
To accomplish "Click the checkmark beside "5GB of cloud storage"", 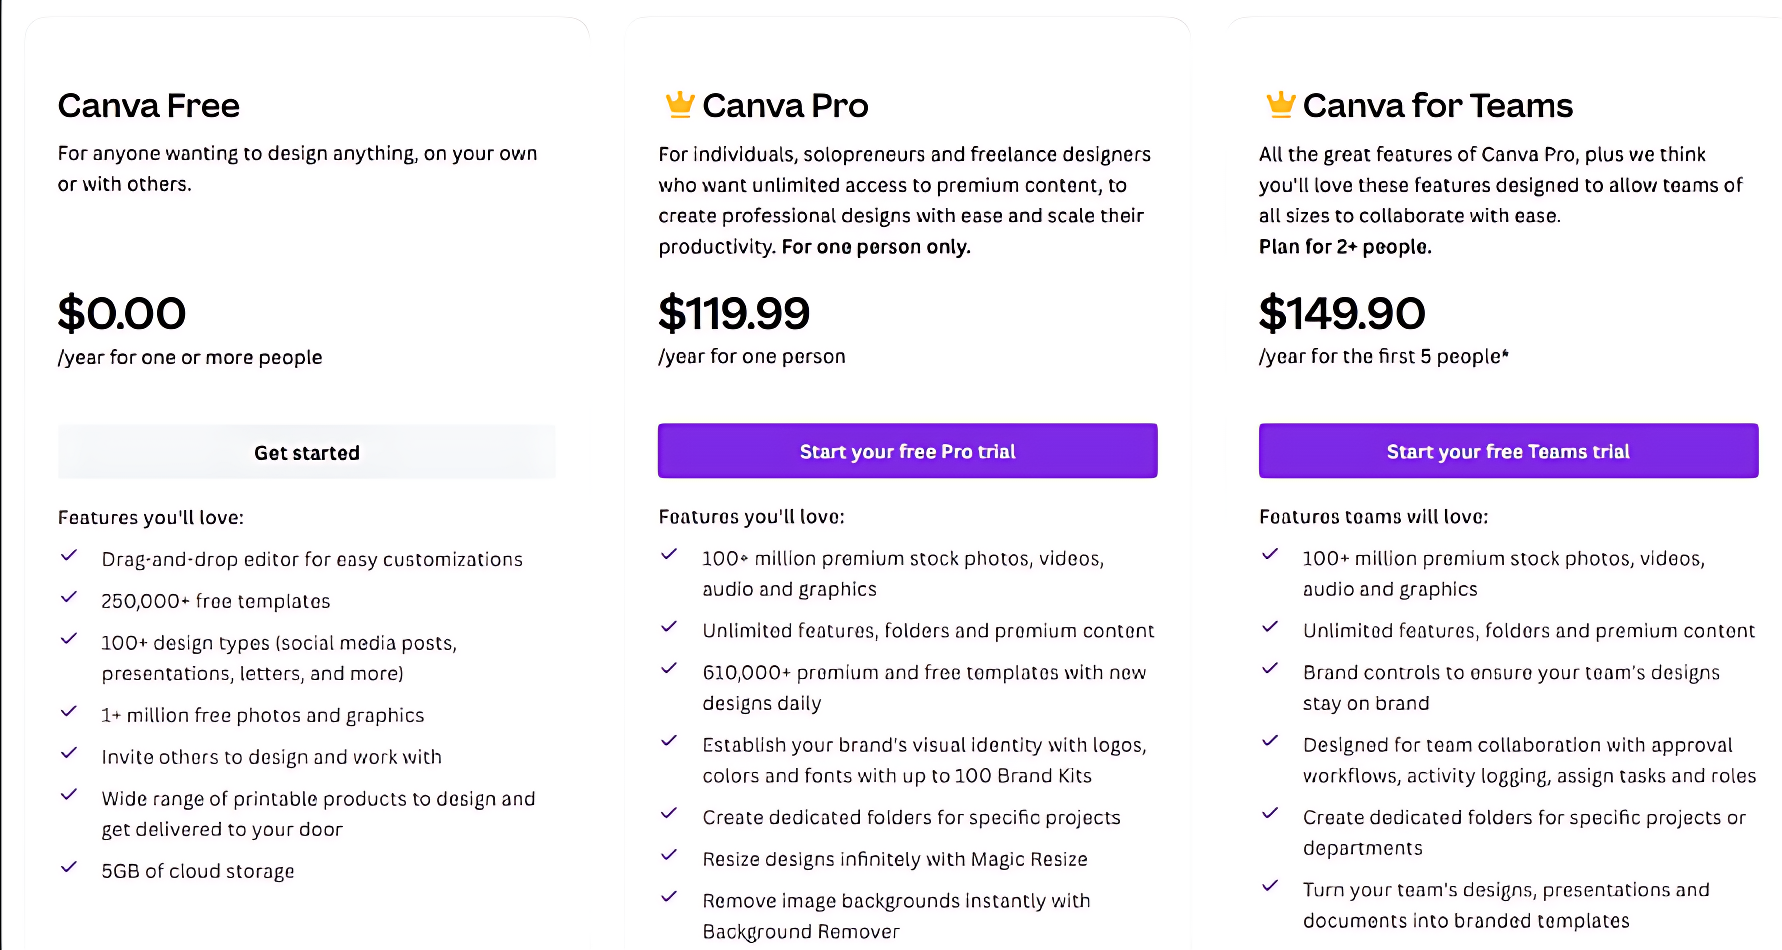I will 69,866.
